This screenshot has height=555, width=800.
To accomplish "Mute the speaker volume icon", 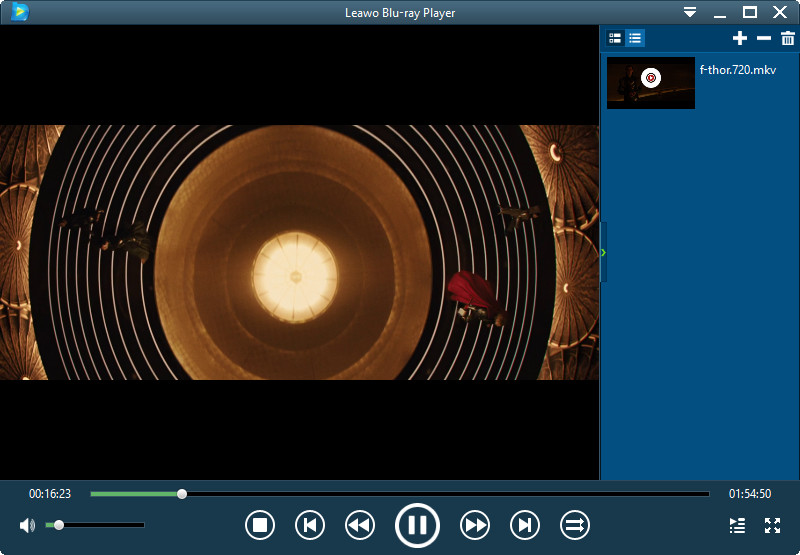I will [27, 525].
